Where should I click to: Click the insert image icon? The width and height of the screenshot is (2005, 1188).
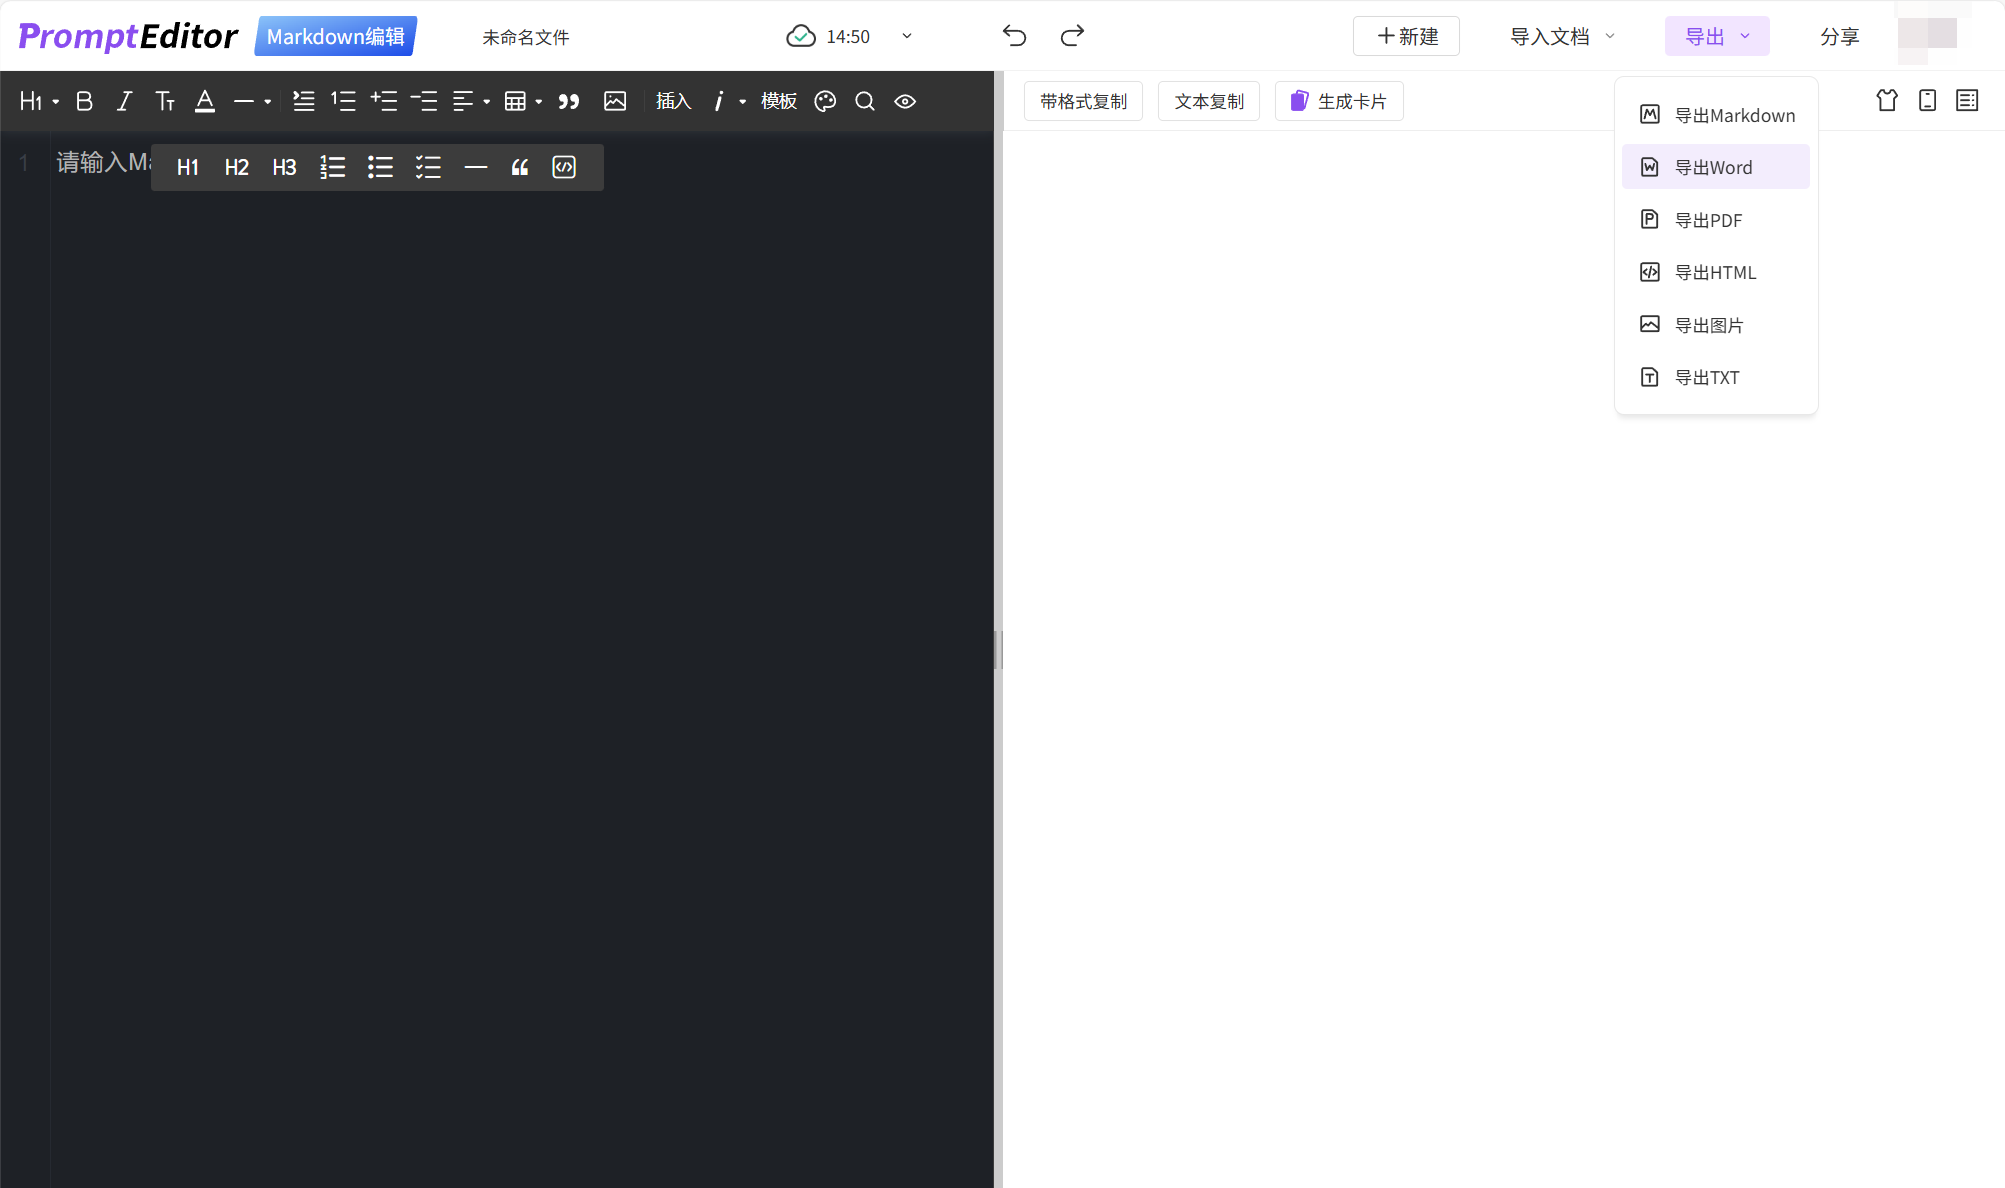615,101
